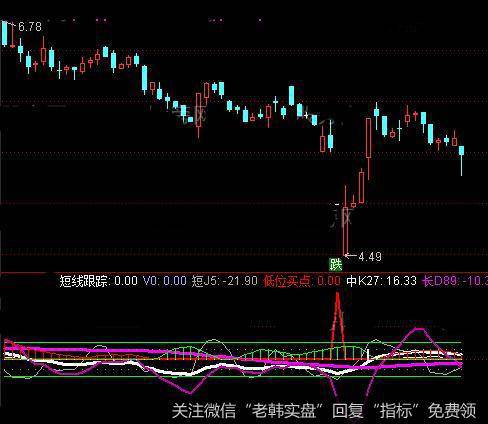The width and height of the screenshot is (488, 424).
Task: Select the 4.49 low price label
Action: 370,256
